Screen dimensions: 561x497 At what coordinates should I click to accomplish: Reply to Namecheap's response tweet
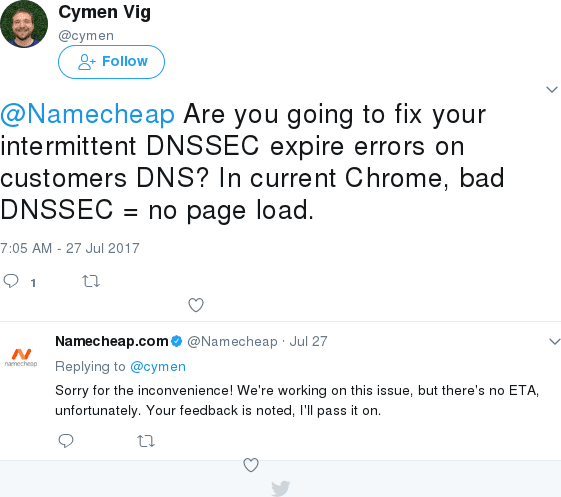coord(66,441)
